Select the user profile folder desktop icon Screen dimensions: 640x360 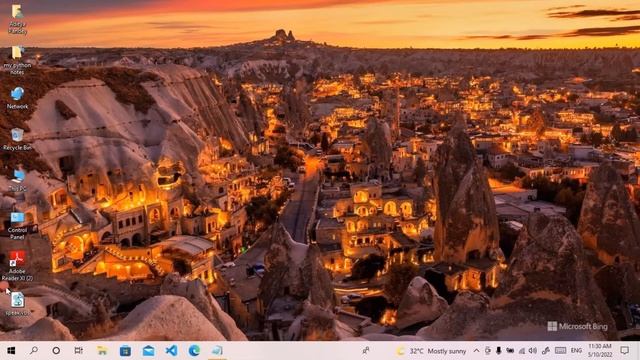coord(17,19)
